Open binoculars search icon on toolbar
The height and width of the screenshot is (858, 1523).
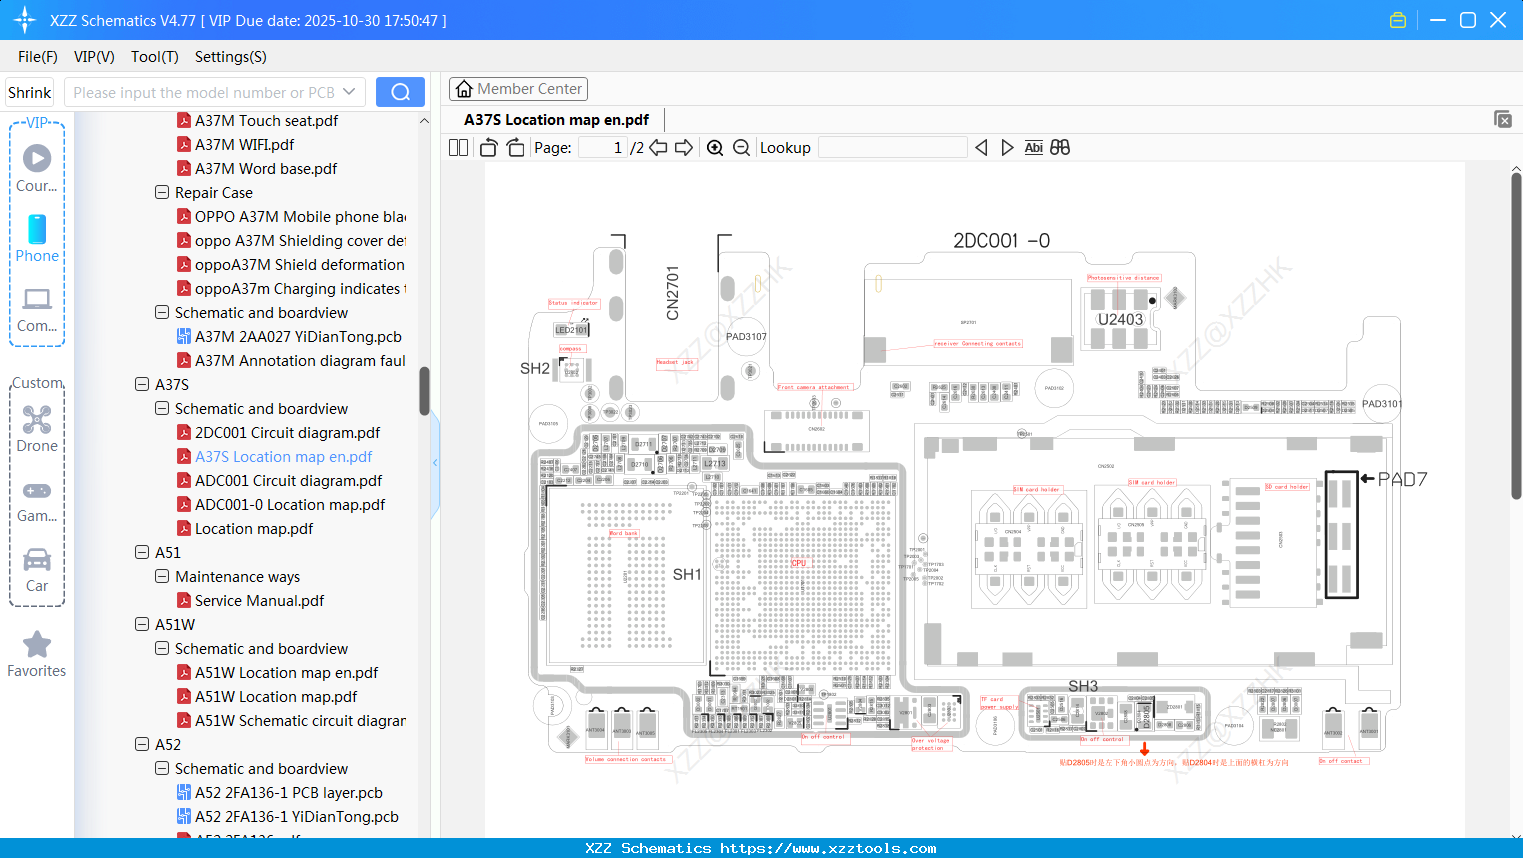(1060, 147)
